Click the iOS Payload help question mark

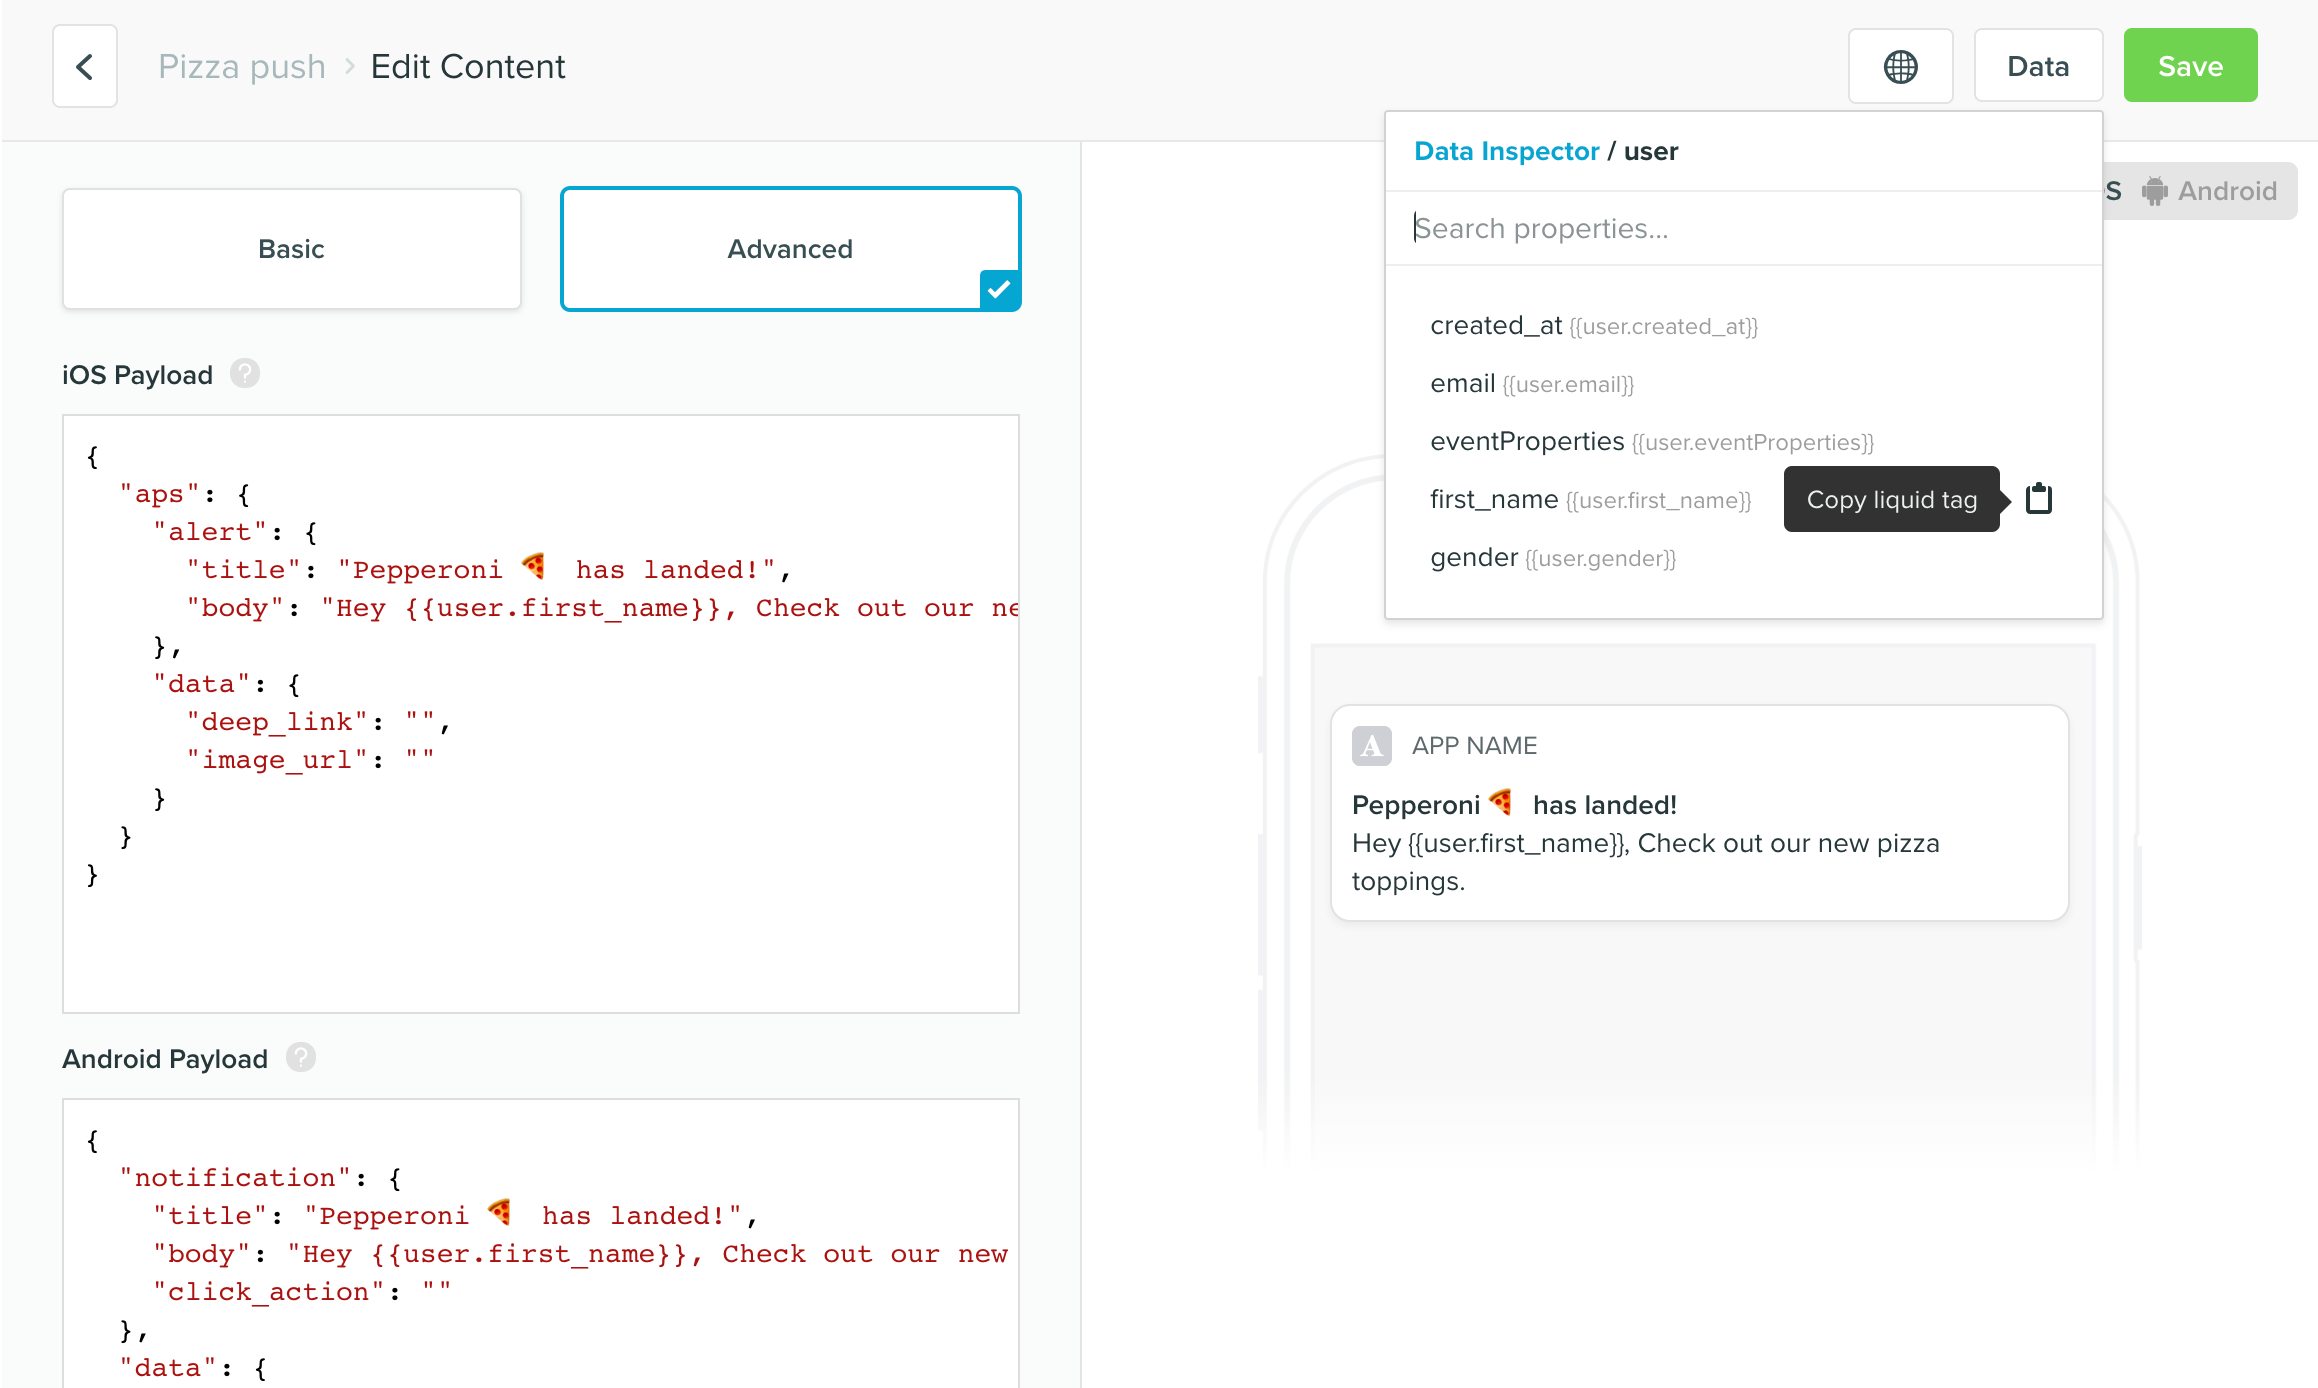pyautogui.click(x=245, y=374)
